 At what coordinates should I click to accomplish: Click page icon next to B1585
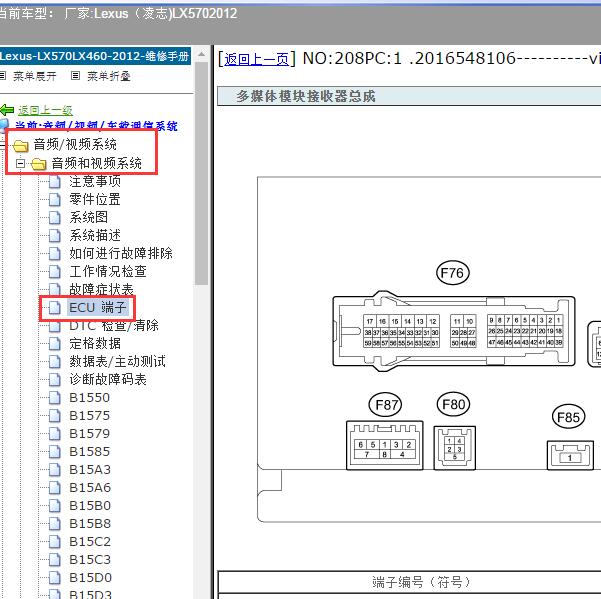55,452
